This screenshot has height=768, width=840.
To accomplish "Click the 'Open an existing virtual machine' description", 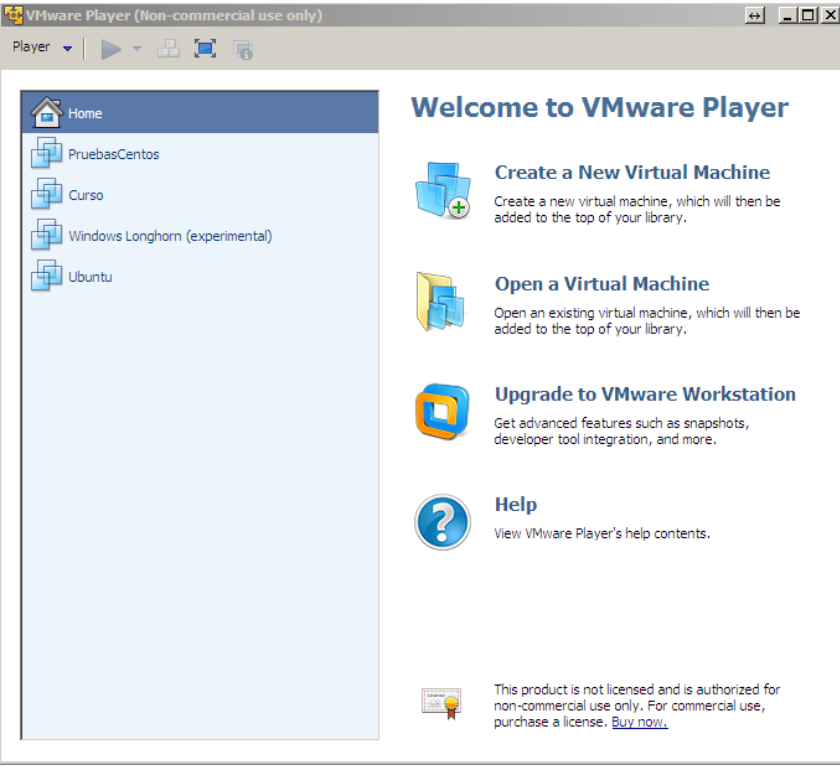I will click(x=647, y=321).
